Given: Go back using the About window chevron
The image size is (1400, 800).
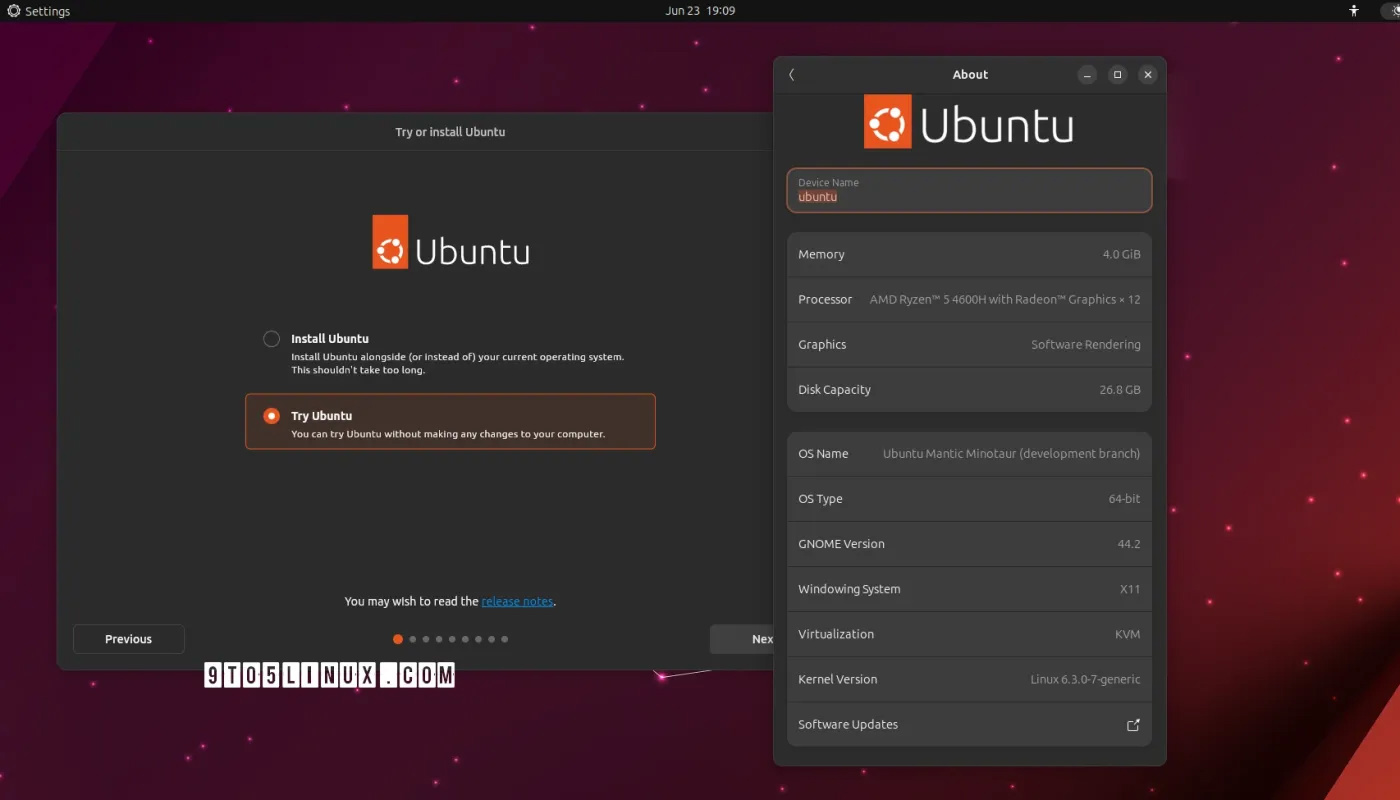Looking at the screenshot, I should coord(791,74).
